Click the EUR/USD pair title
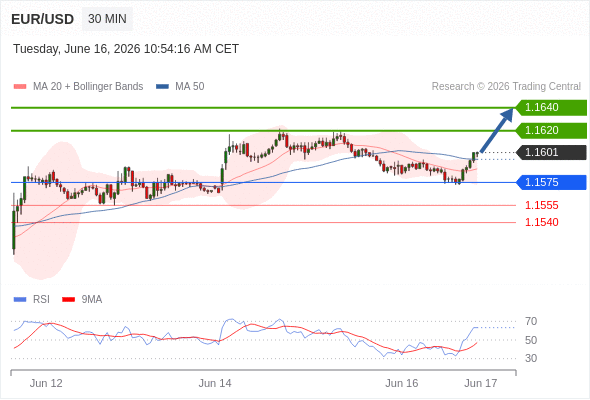The image size is (590, 400). (x=43, y=19)
